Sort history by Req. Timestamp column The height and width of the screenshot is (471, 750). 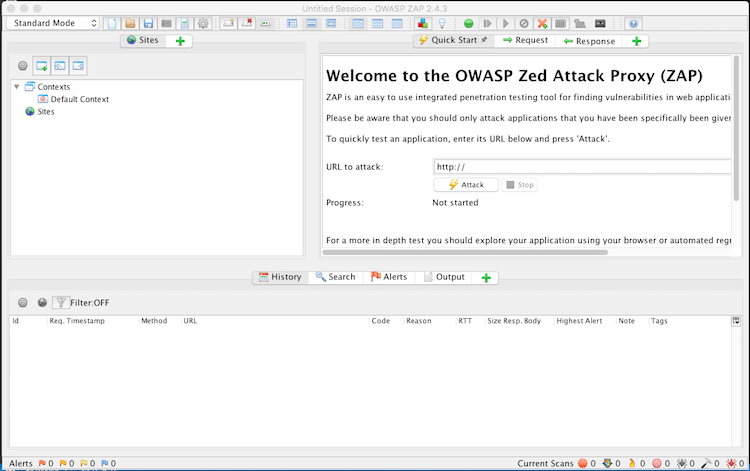point(92,321)
